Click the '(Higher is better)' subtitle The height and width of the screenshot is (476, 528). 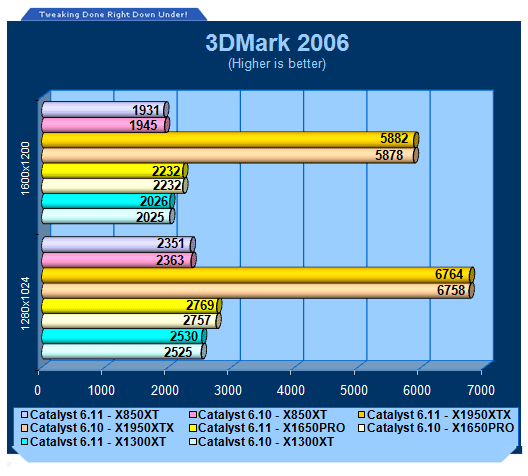click(277, 64)
